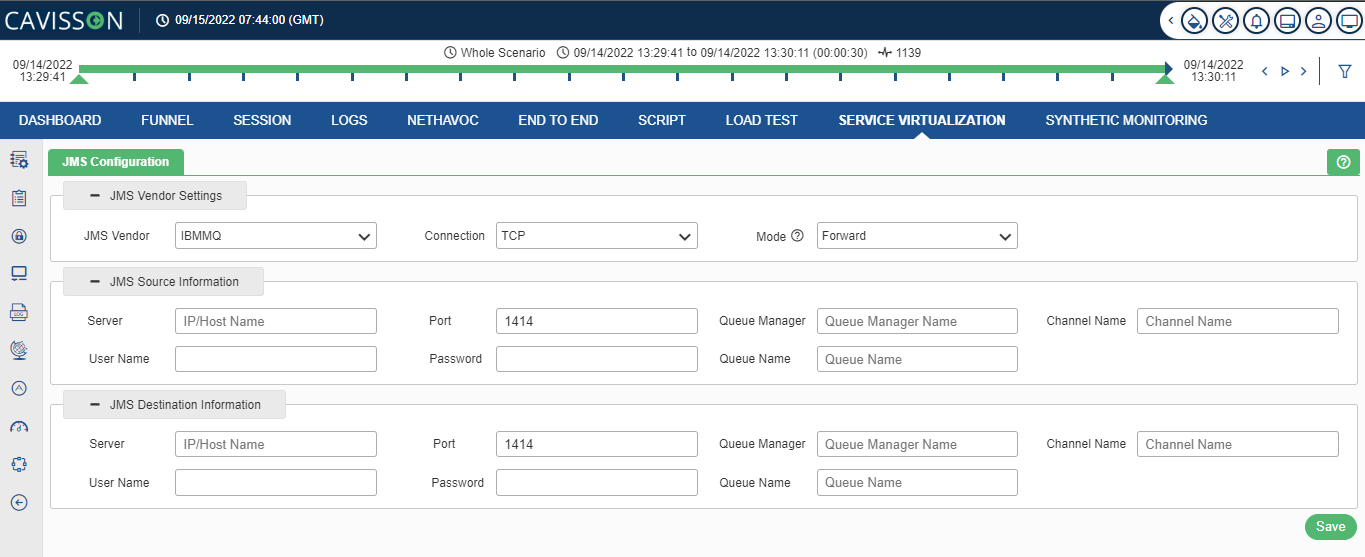Step timeline forward with next arrow

point(1304,71)
